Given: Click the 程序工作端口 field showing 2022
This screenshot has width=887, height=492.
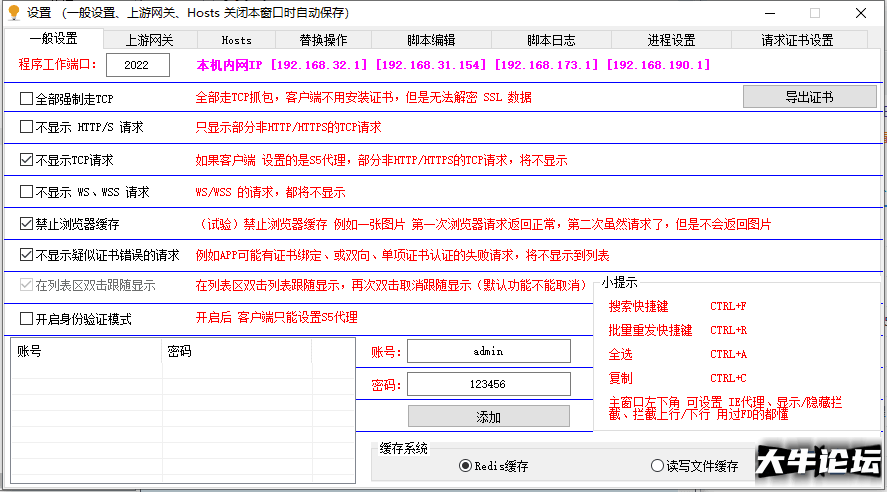Looking at the screenshot, I should click(137, 65).
